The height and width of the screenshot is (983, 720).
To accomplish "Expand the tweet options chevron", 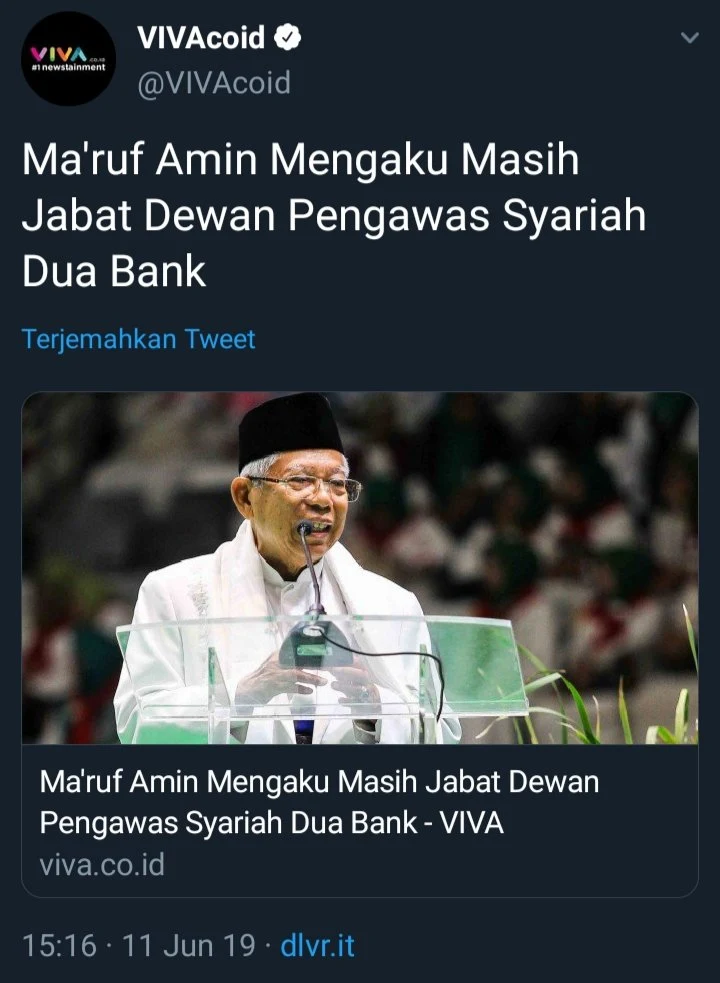I will point(690,38).
